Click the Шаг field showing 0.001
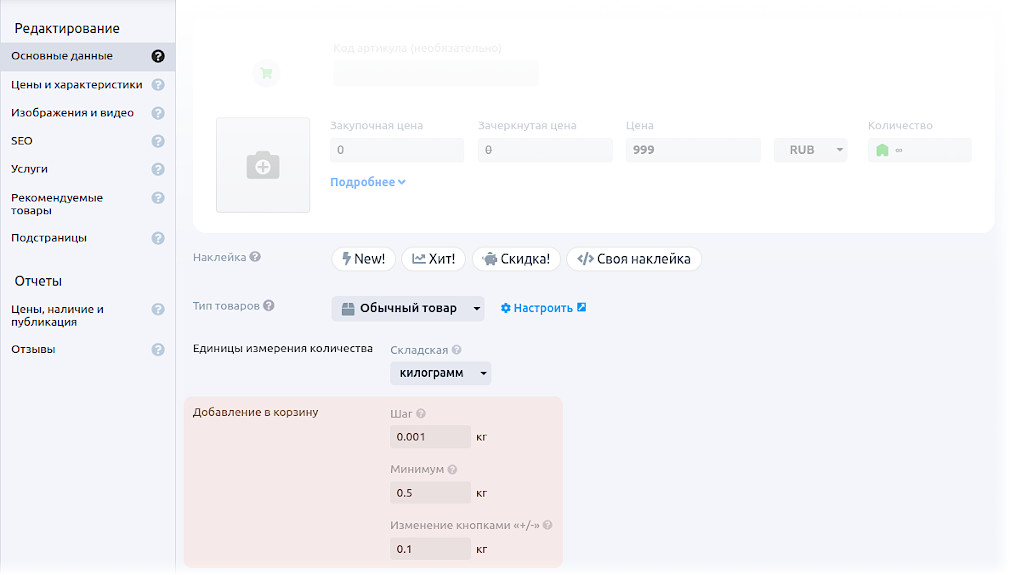Screen dimensions: 1010x575 430,437
